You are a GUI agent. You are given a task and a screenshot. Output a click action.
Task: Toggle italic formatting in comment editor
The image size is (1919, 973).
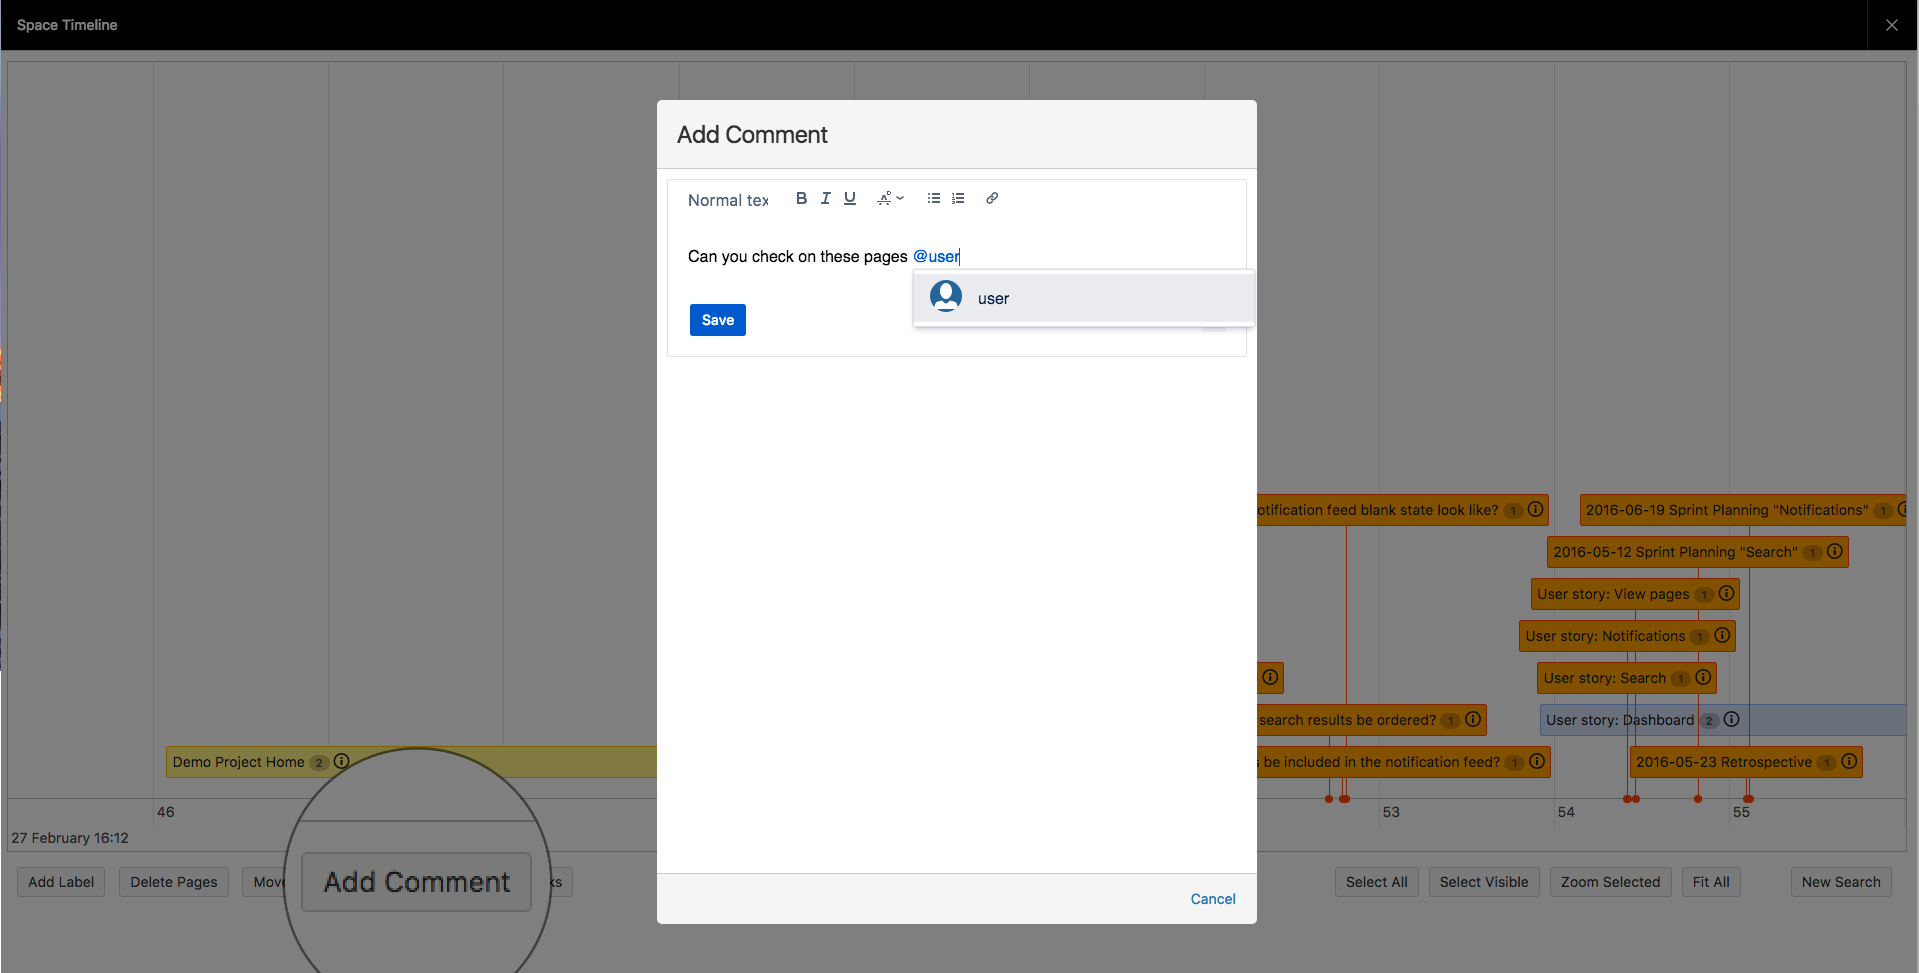(x=826, y=198)
